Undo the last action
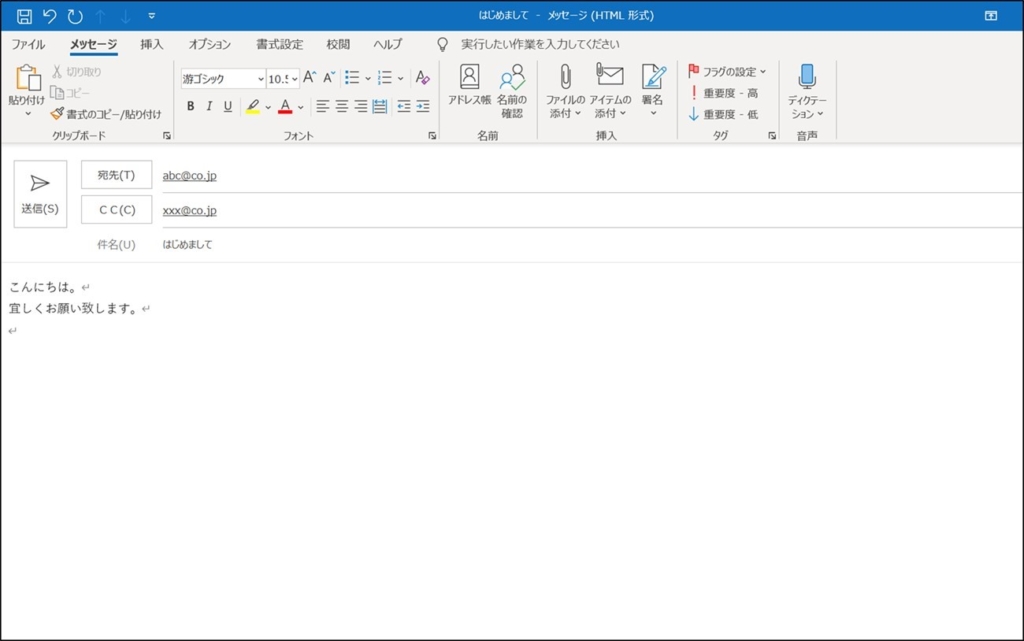This screenshot has height=641, width=1024. pyautogui.click(x=50, y=16)
